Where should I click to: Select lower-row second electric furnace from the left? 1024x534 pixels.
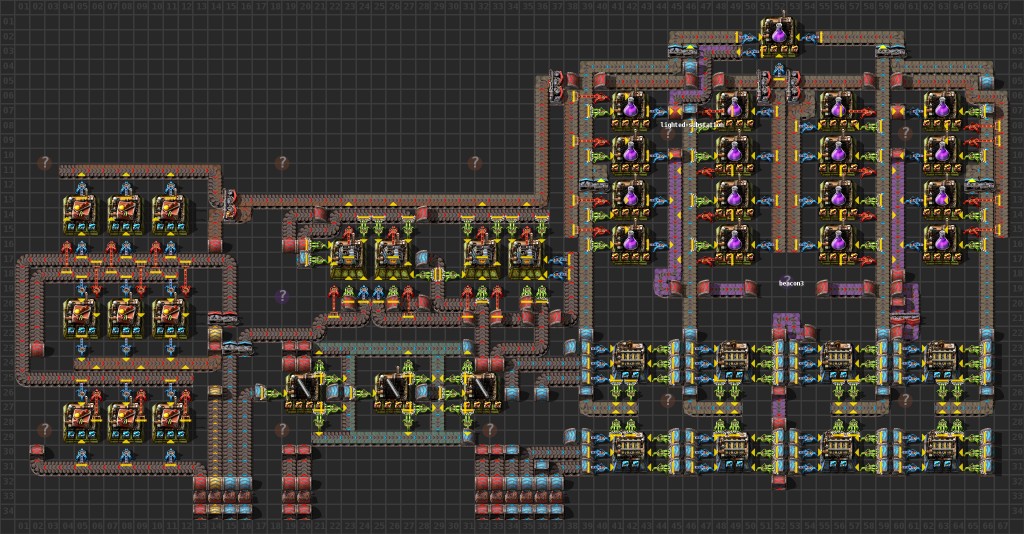pyautogui.click(x=734, y=451)
